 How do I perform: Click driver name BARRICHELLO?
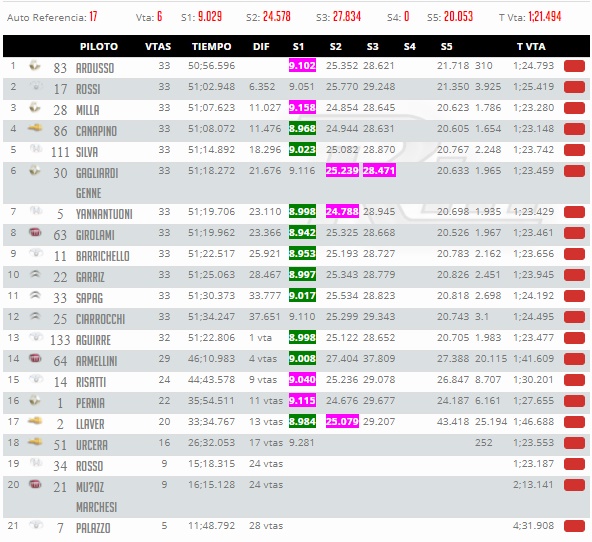[x=103, y=256]
